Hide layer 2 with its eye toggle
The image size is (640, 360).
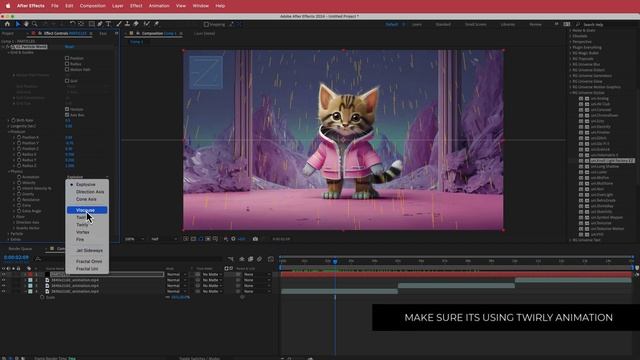pyautogui.click(x=4, y=280)
